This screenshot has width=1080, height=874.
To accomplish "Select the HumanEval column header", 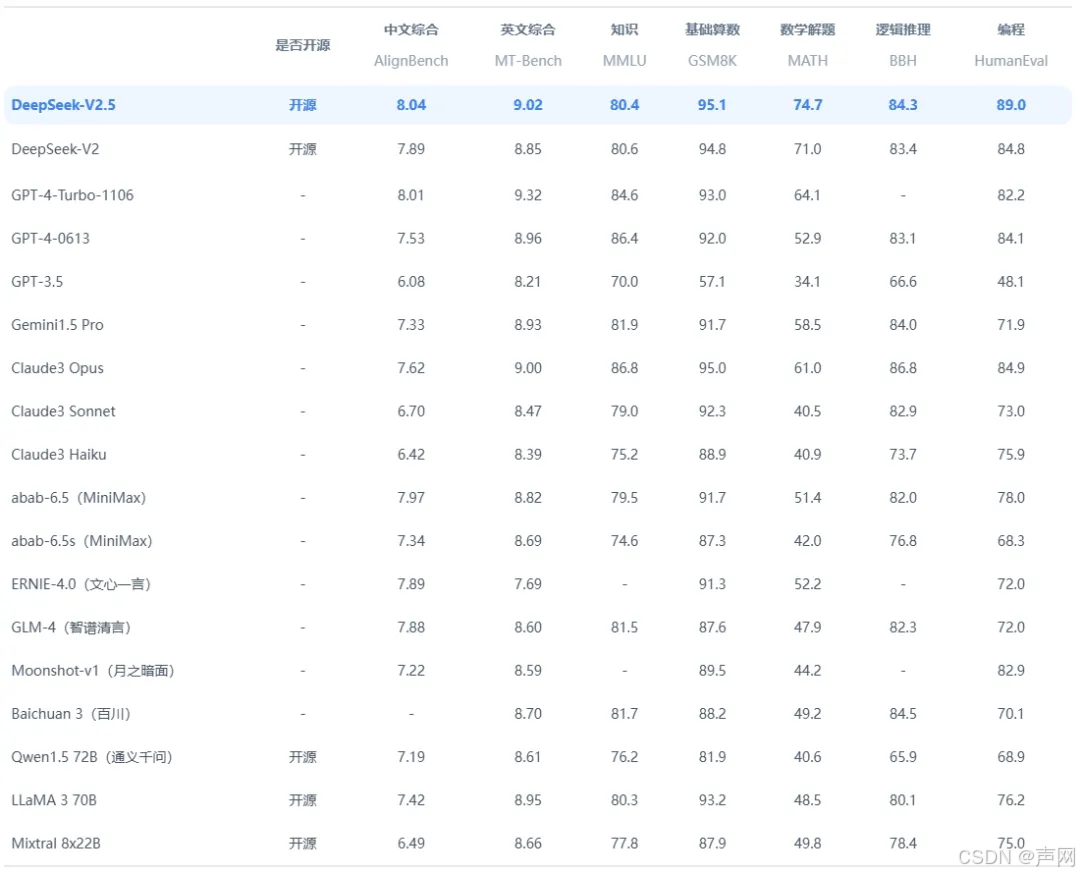I will (x=1011, y=61).
